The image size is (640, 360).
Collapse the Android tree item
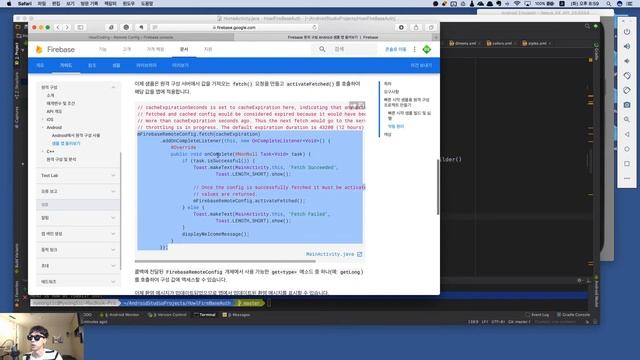coord(43,128)
